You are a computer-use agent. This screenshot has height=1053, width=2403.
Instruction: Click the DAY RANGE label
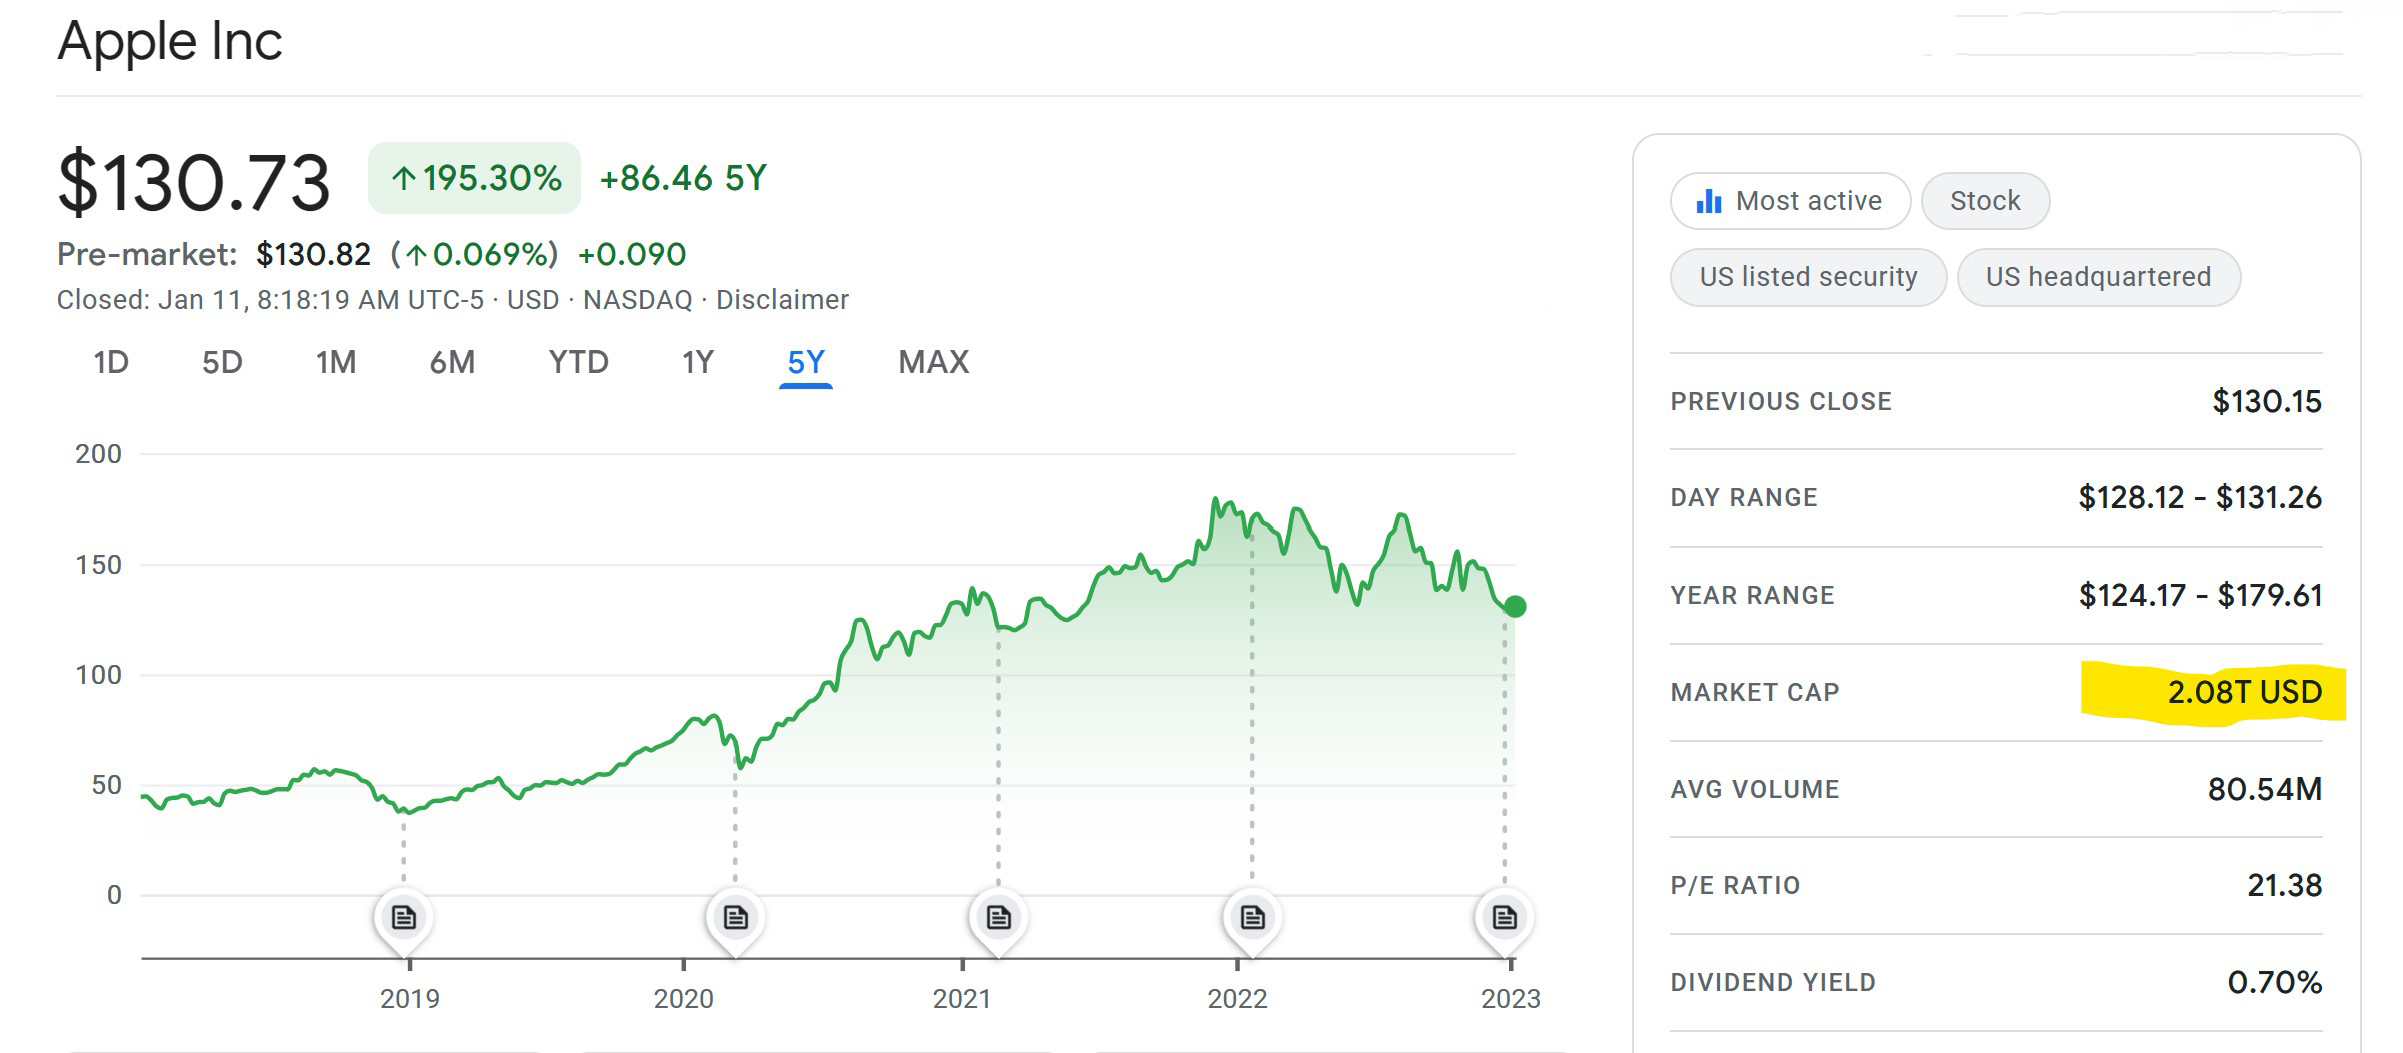coord(1744,498)
